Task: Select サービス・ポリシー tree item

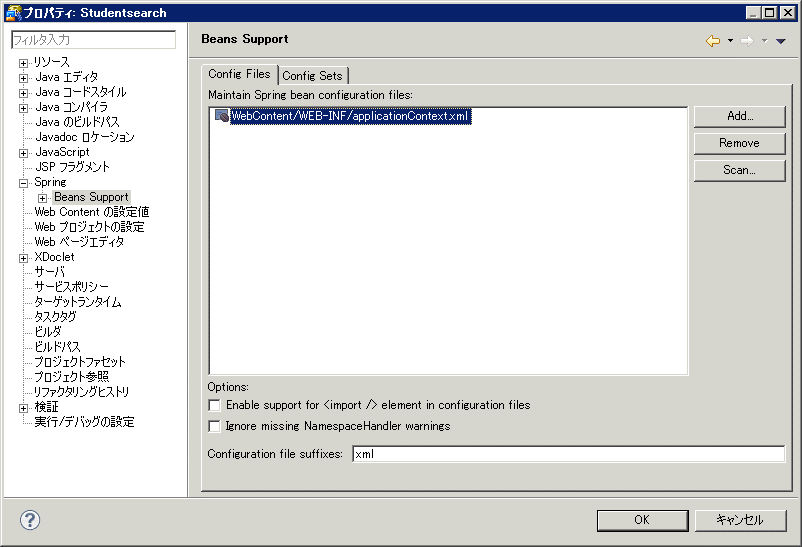Action: tap(72, 287)
